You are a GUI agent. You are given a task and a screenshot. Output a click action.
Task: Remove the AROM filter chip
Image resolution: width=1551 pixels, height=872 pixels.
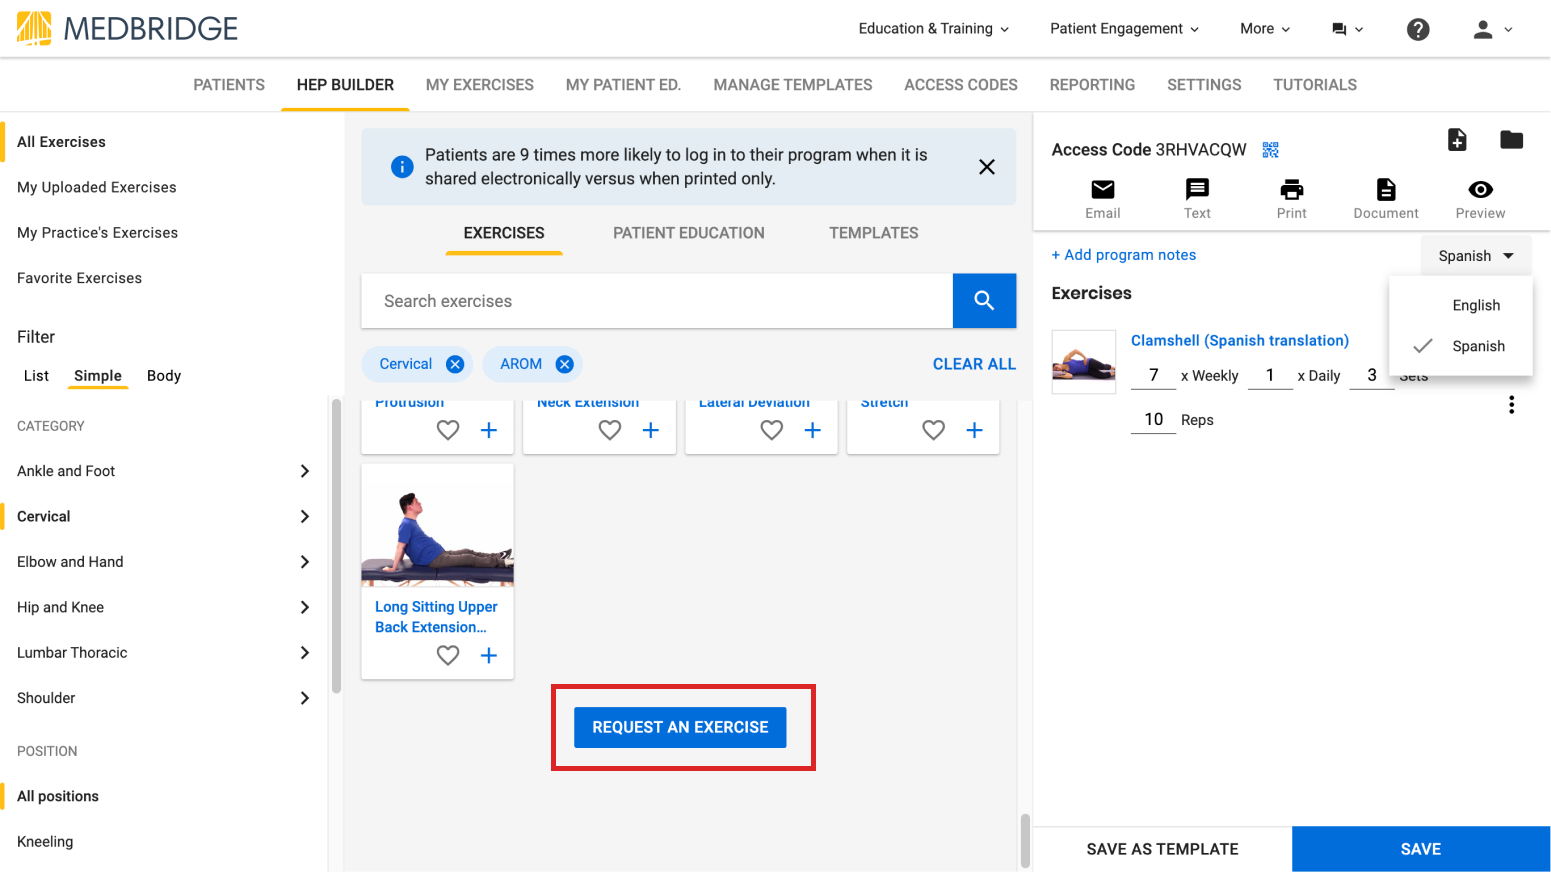[x=564, y=364]
